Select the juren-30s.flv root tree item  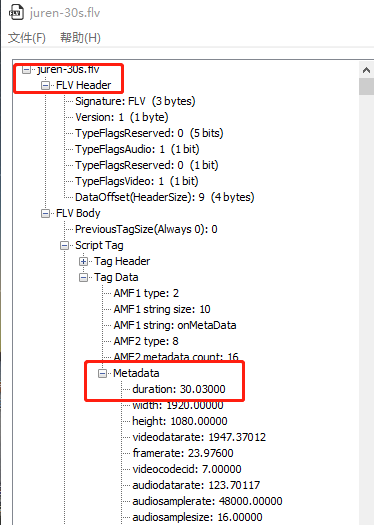(68, 69)
